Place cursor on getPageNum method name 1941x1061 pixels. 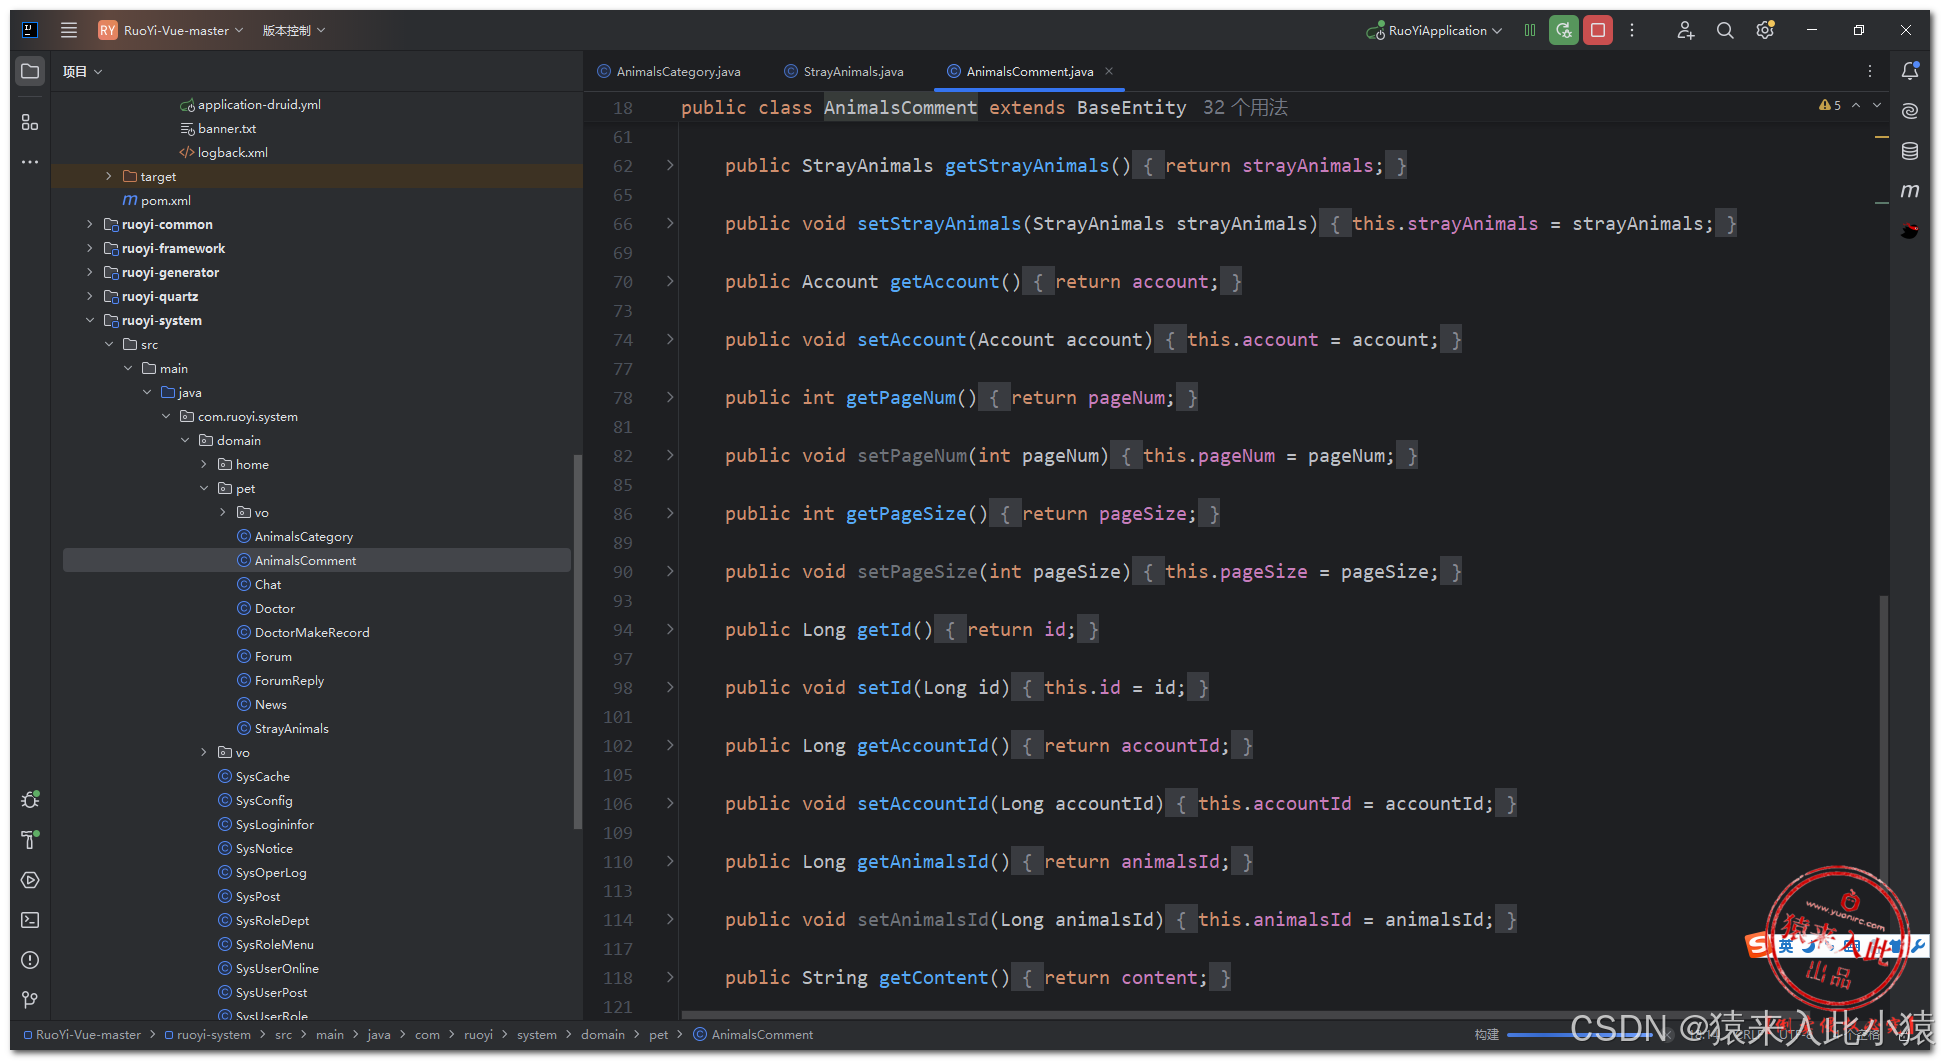click(x=901, y=397)
